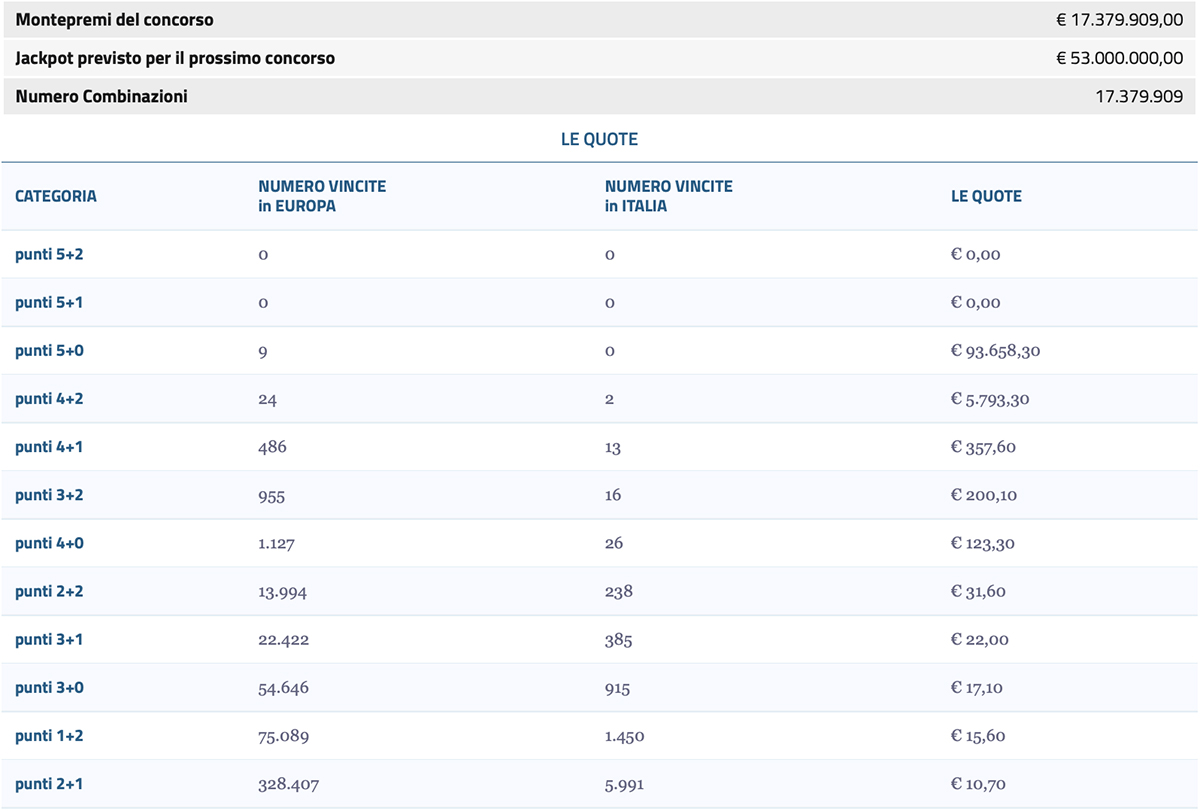The width and height of the screenshot is (1200, 811).
Task: Click the 'punti 5+0' category
Action: coord(49,351)
